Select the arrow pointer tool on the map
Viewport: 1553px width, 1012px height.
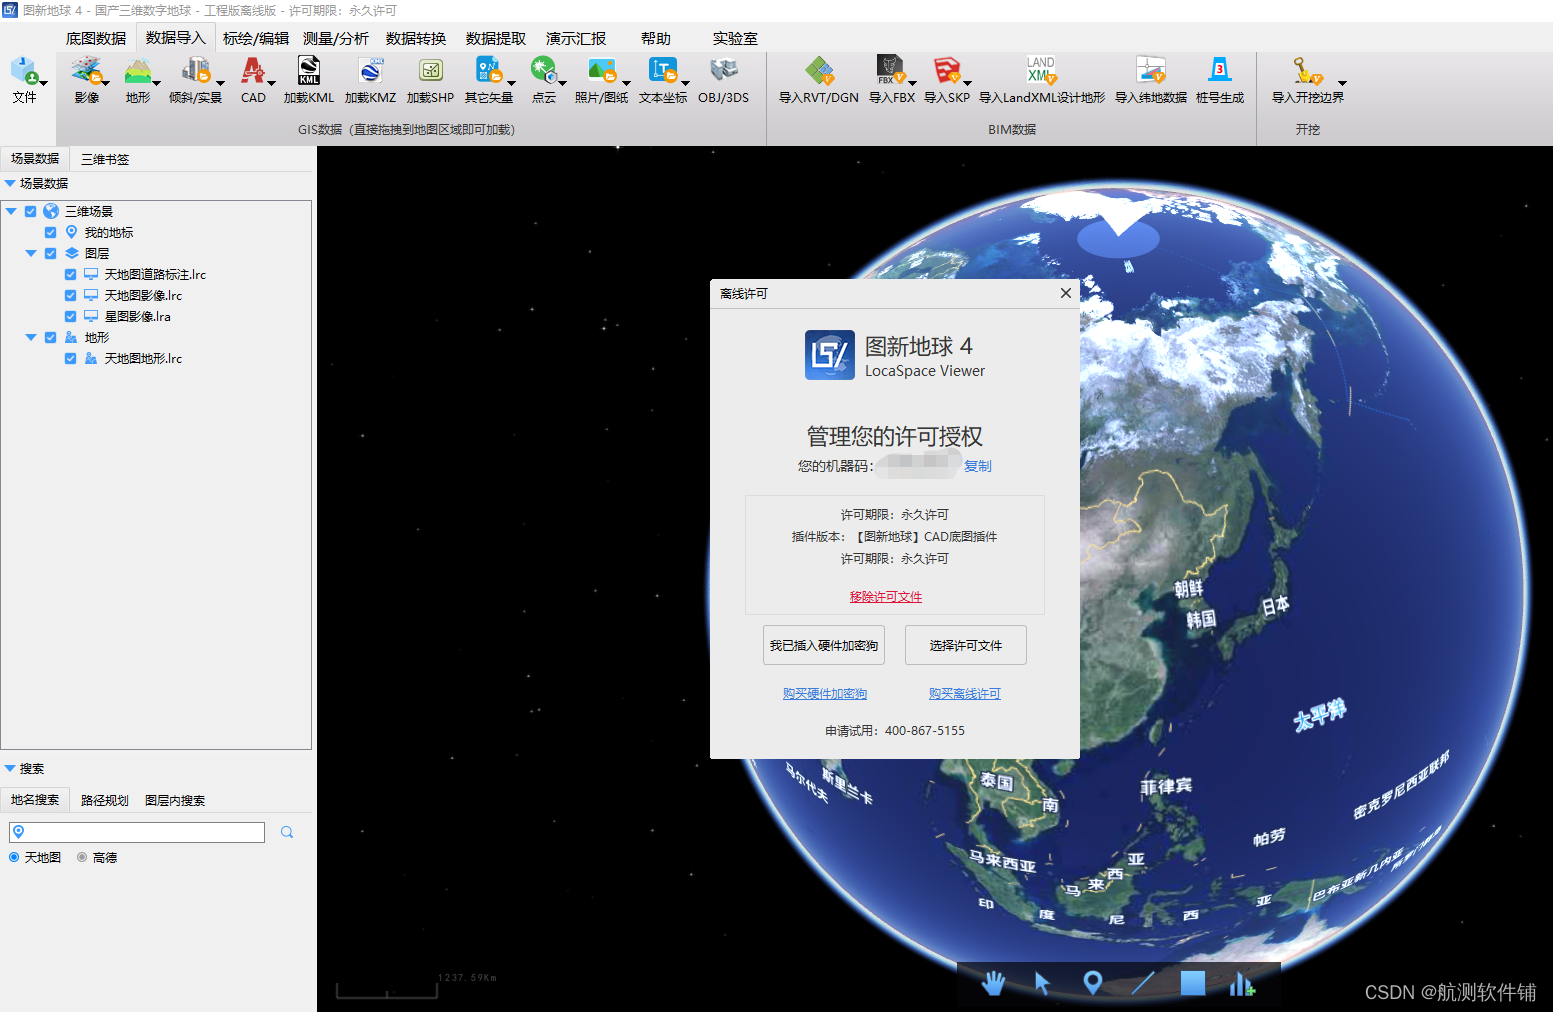[1042, 984]
